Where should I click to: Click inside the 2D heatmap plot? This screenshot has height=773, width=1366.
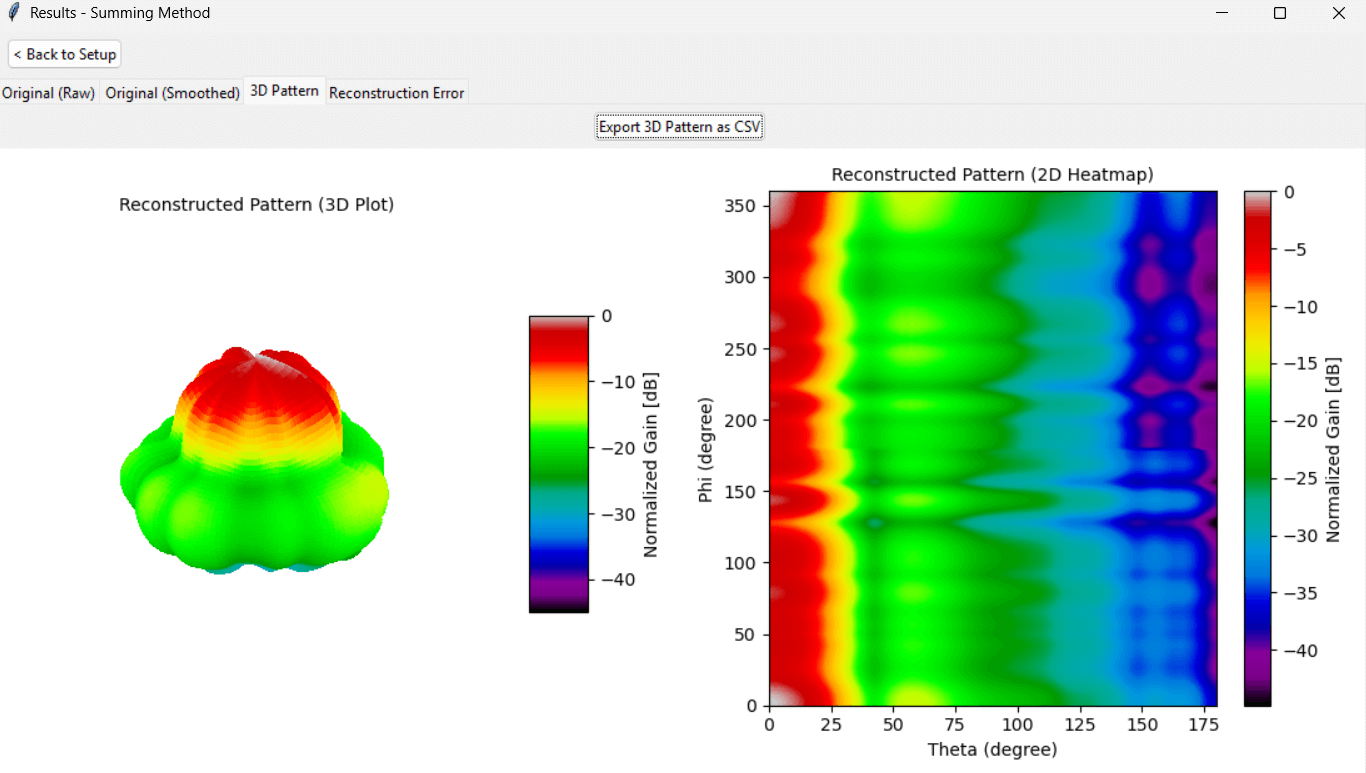(x=992, y=448)
